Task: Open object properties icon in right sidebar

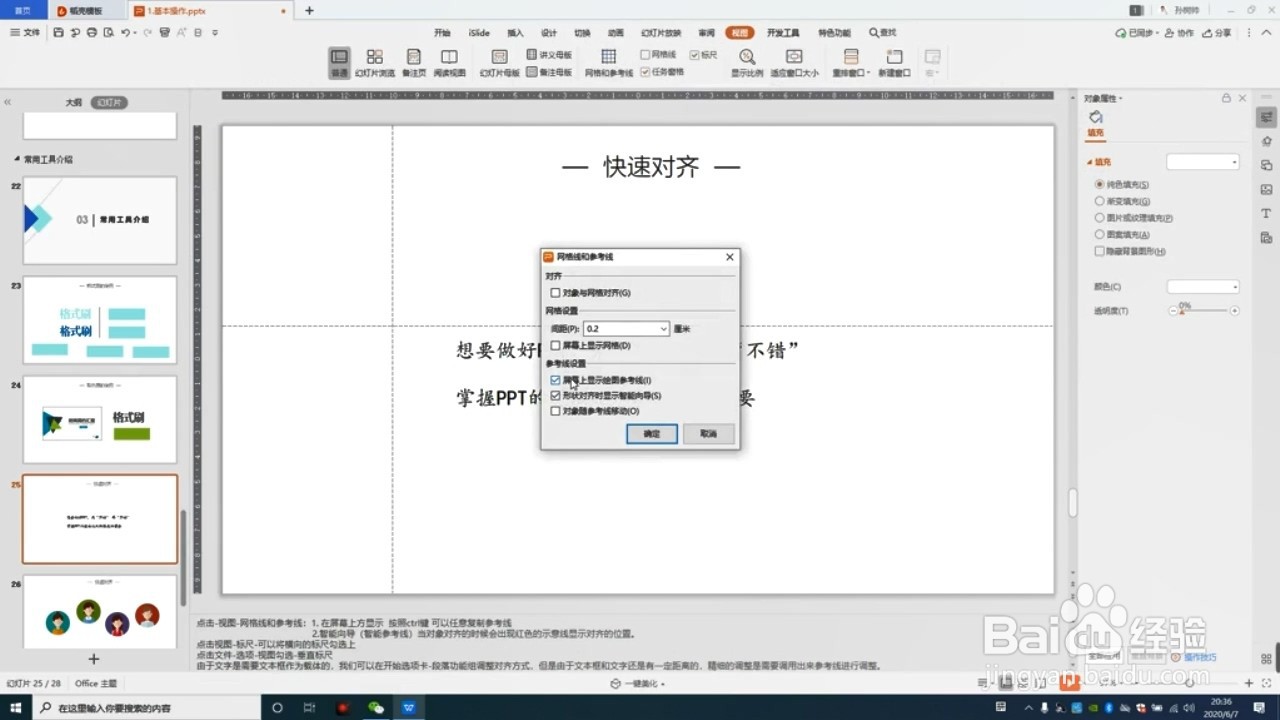Action: pos(1267,117)
